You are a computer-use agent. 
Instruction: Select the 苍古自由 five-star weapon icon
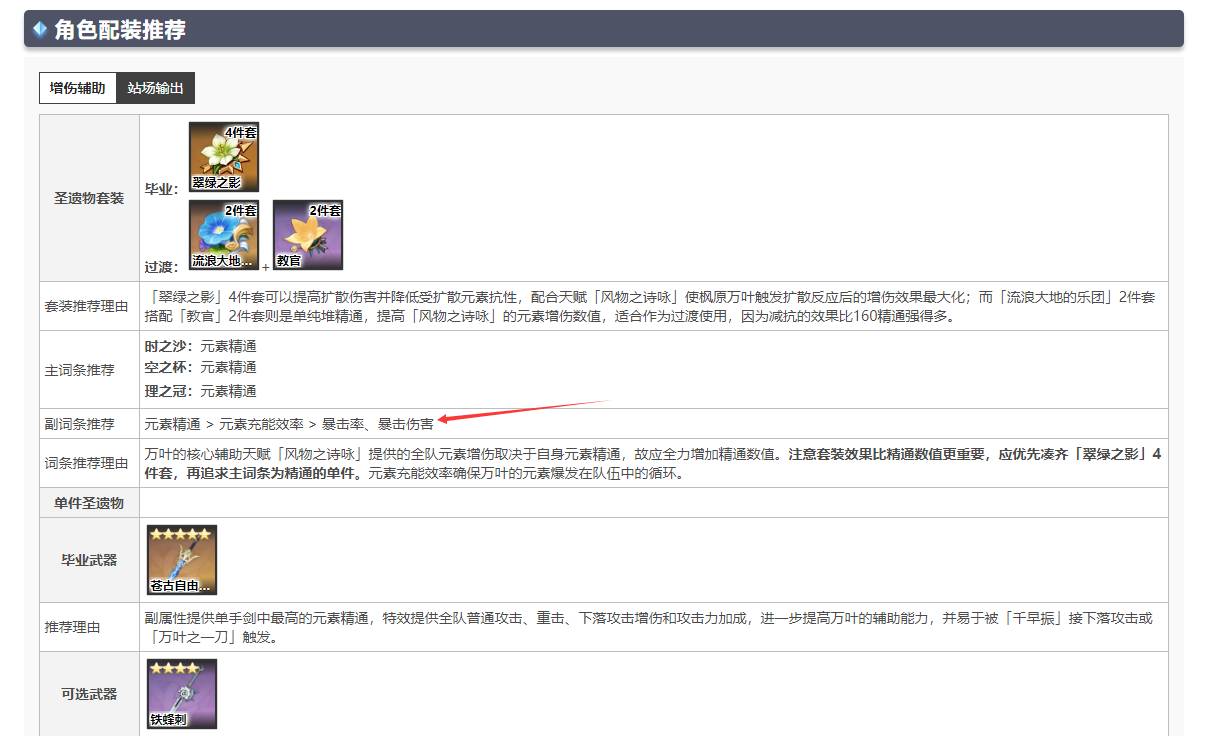180,560
